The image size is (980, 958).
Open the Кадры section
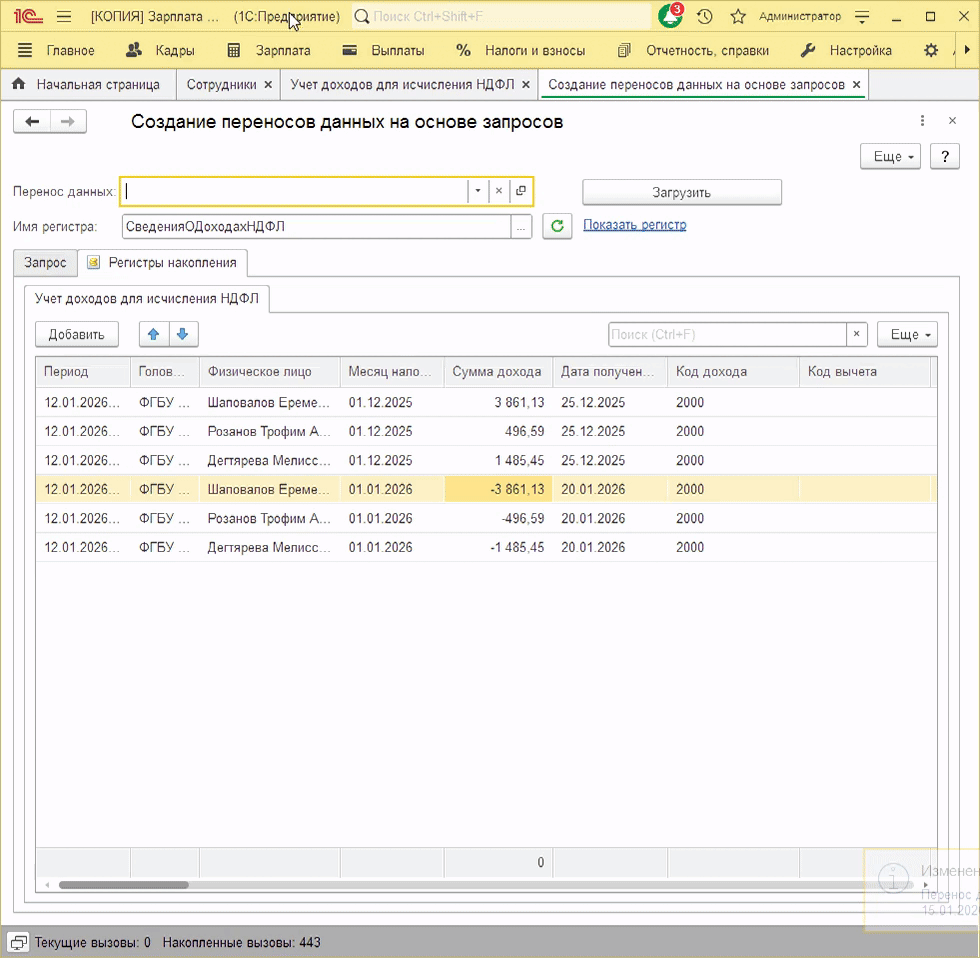(x=161, y=51)
